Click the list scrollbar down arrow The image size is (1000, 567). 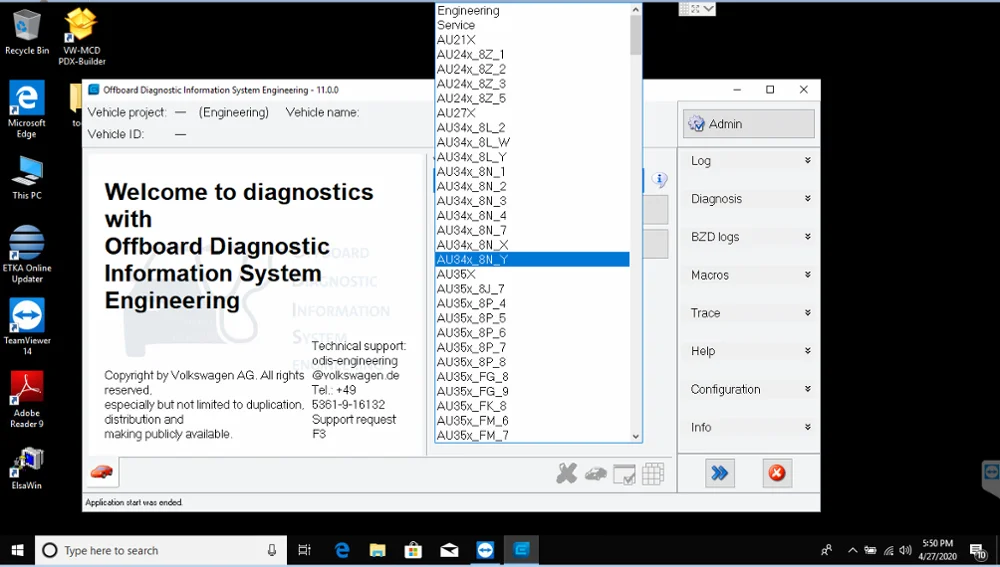coord(636,436)
